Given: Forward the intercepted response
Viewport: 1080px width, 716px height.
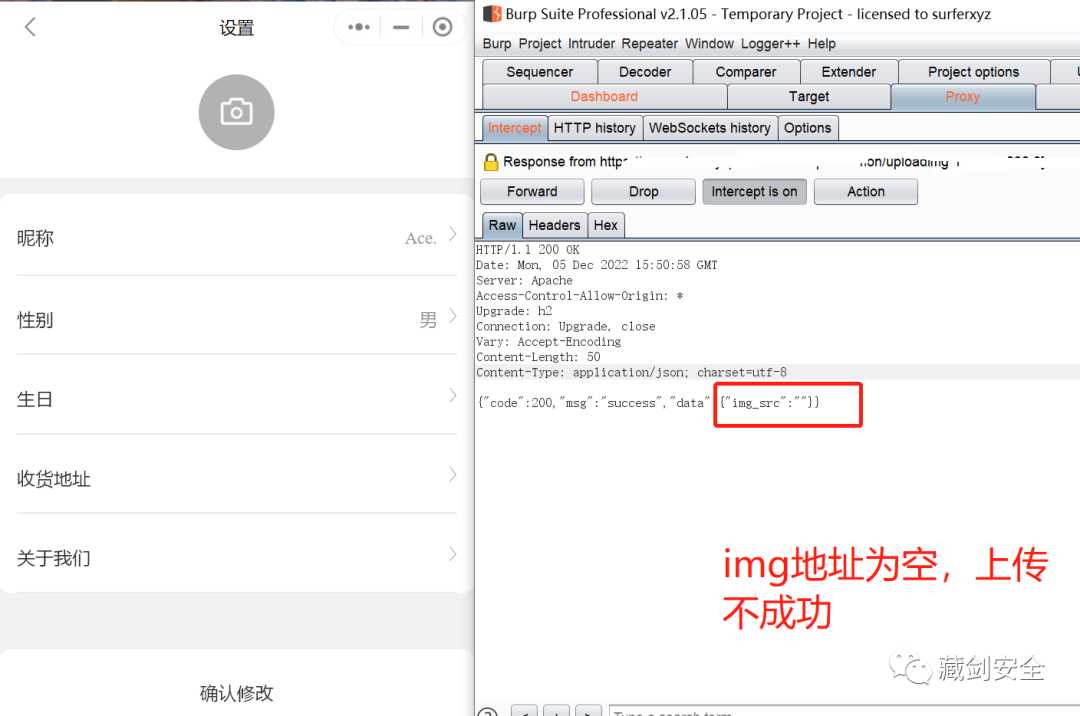Looking at the screenshot, I should [x=532, y=191].
